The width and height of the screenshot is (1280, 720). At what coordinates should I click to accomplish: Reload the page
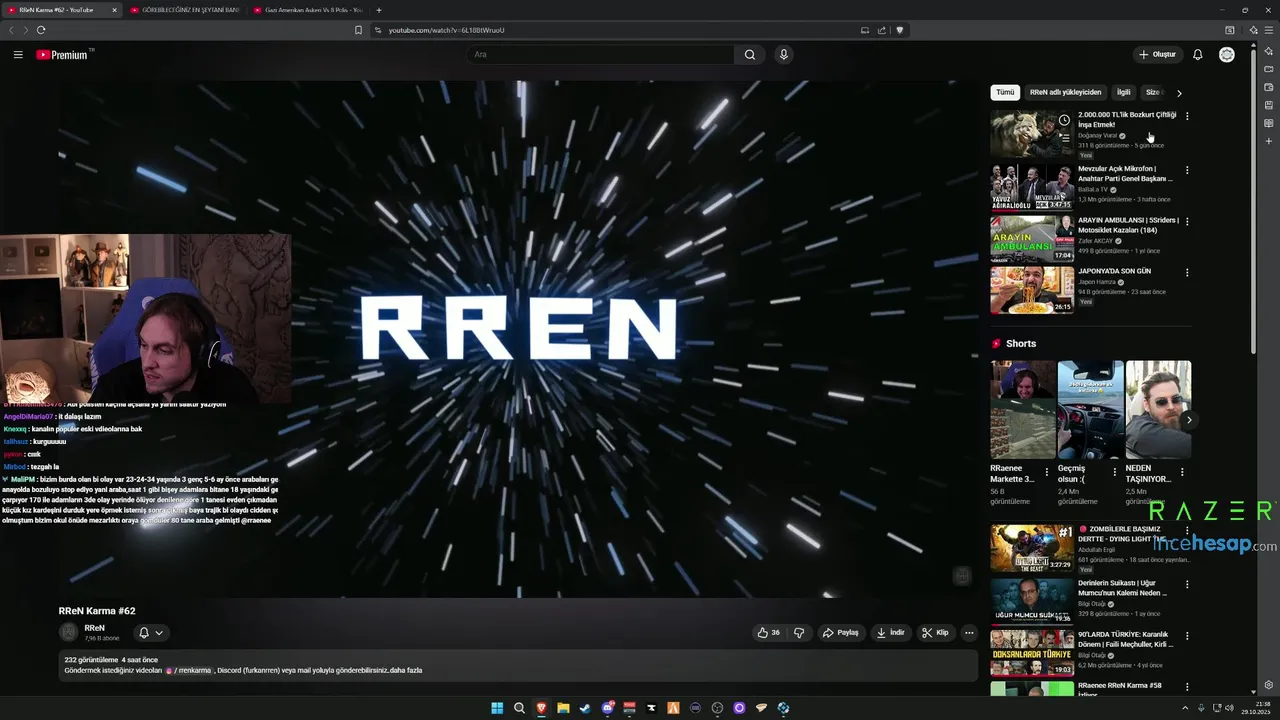point(41,30)
